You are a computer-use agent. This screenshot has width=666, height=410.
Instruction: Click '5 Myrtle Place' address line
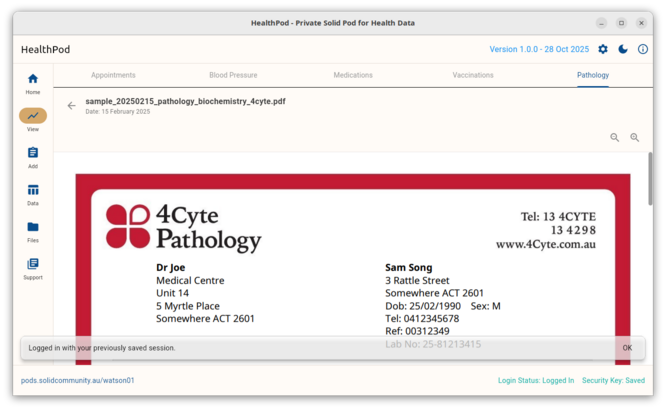pos(188,306)
